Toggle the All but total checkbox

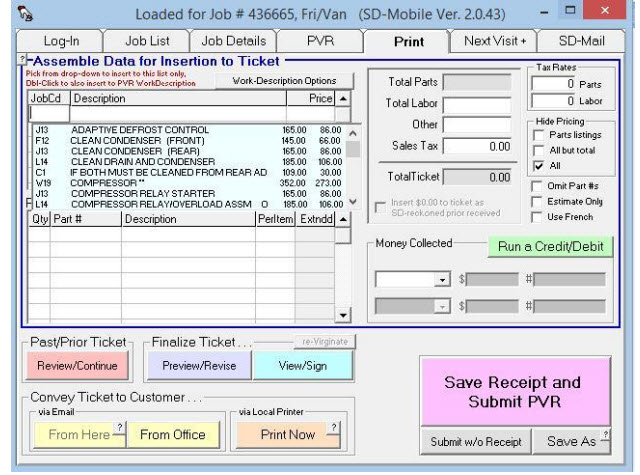pyautogui.click(x=539, y=150)
